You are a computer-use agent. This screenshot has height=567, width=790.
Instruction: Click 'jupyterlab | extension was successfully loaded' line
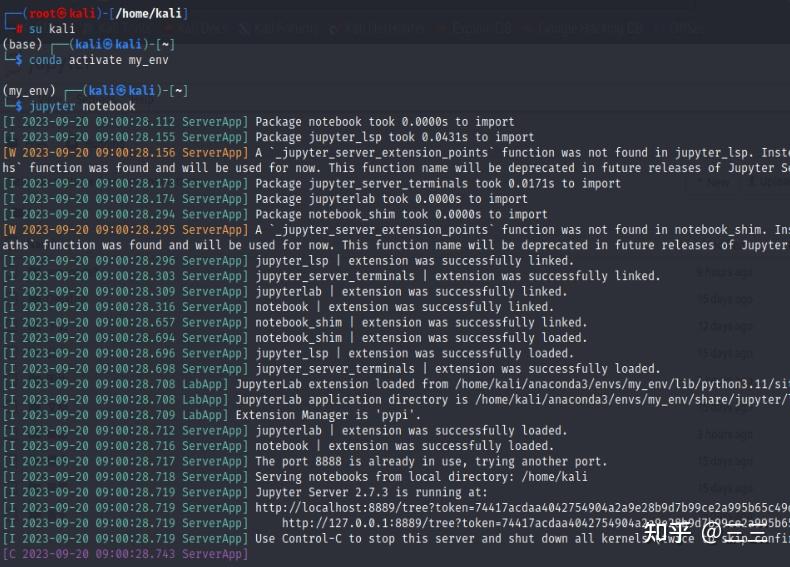point(285,430)
